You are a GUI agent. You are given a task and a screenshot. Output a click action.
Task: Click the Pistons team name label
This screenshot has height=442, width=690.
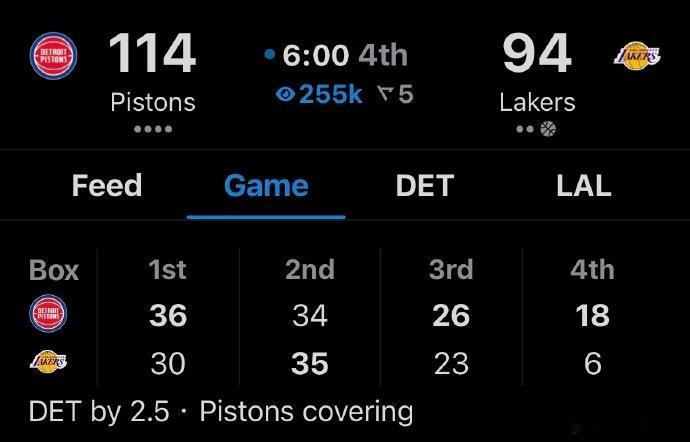point(153,102)
